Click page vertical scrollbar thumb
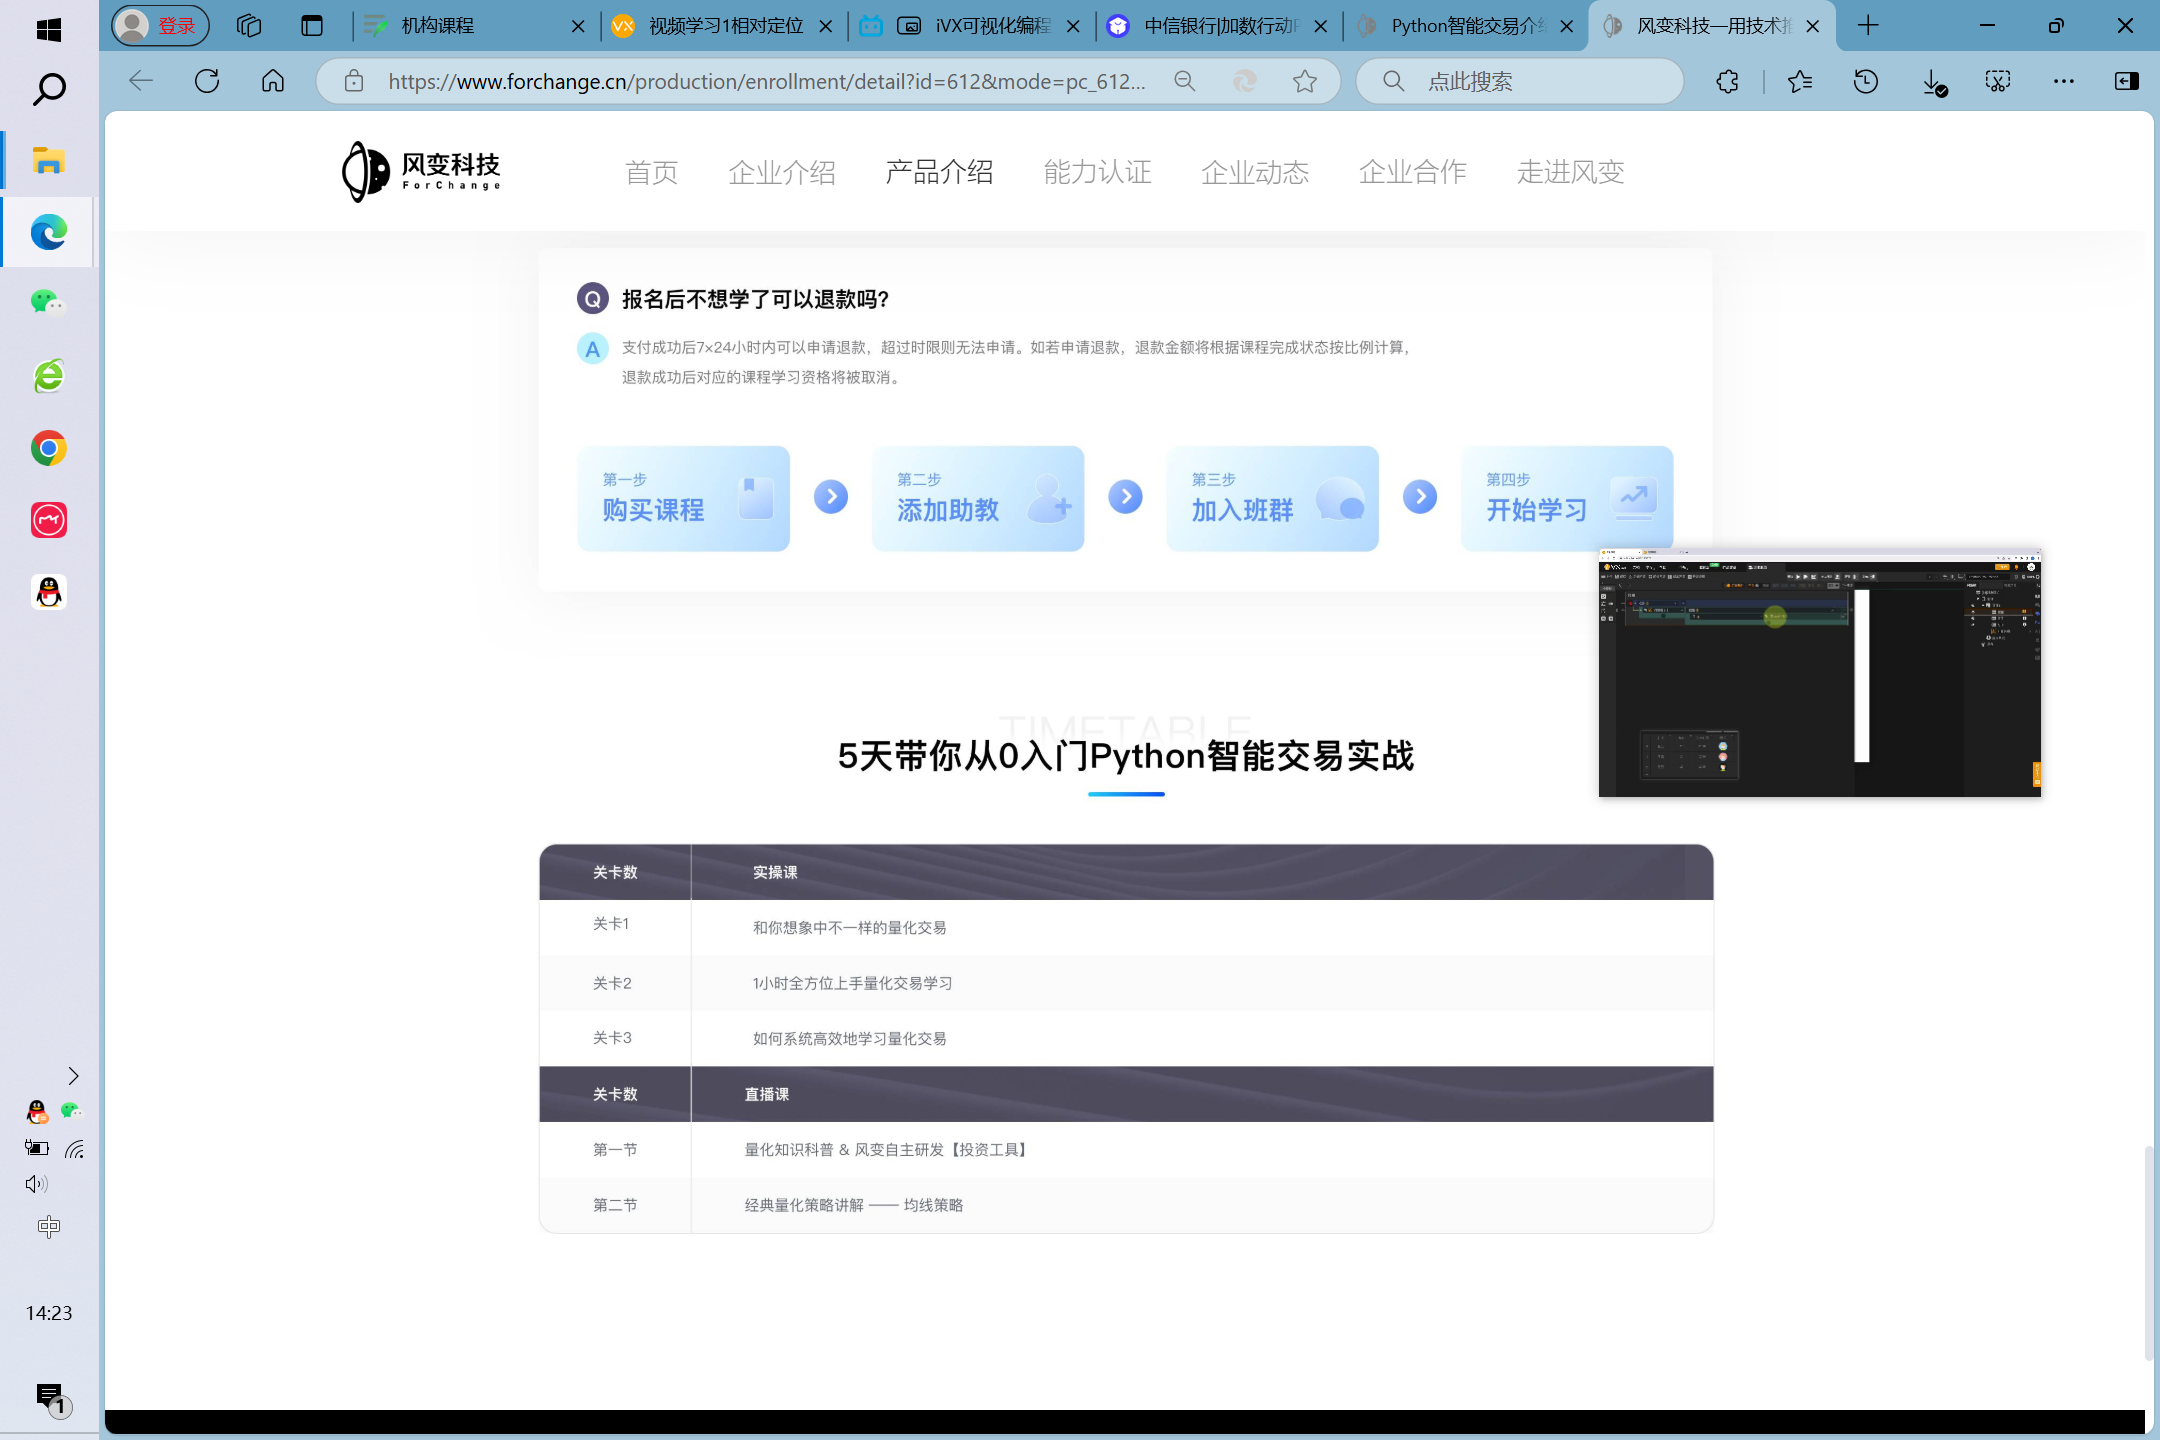The image size is (2160, 1440). [2148, 1253]
